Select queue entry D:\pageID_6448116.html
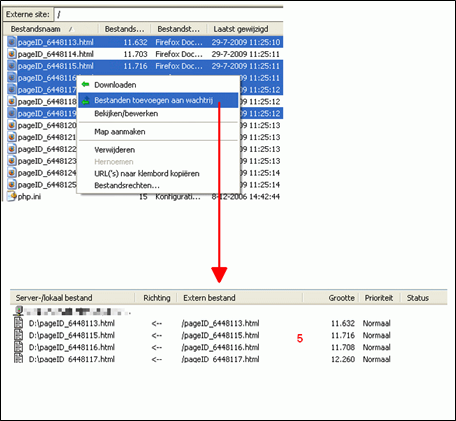456x421 pixels. tap(72, 347)
